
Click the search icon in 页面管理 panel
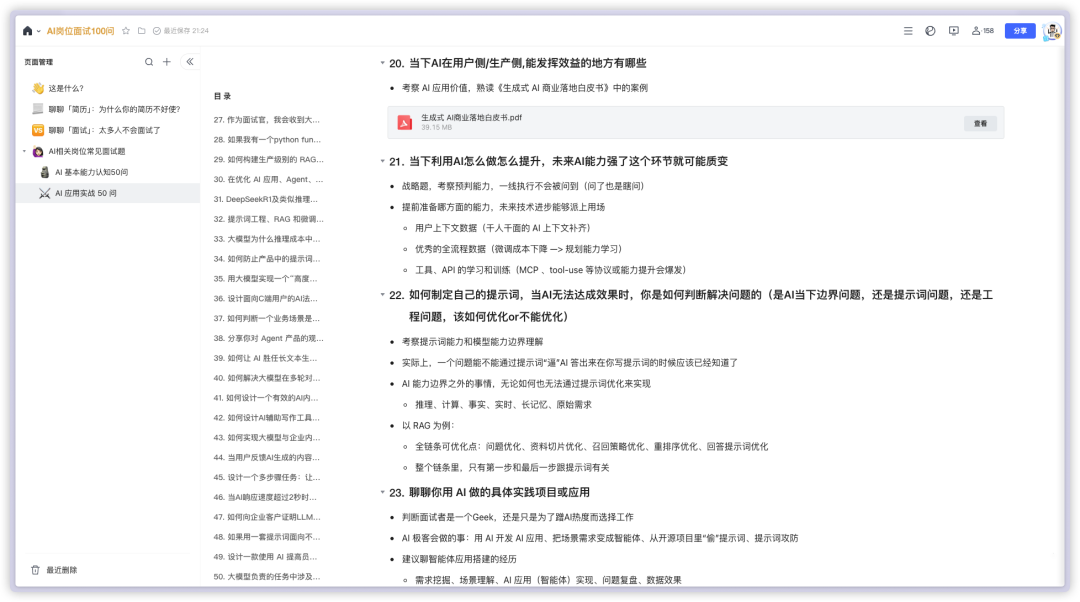click(x=148, y=61)
